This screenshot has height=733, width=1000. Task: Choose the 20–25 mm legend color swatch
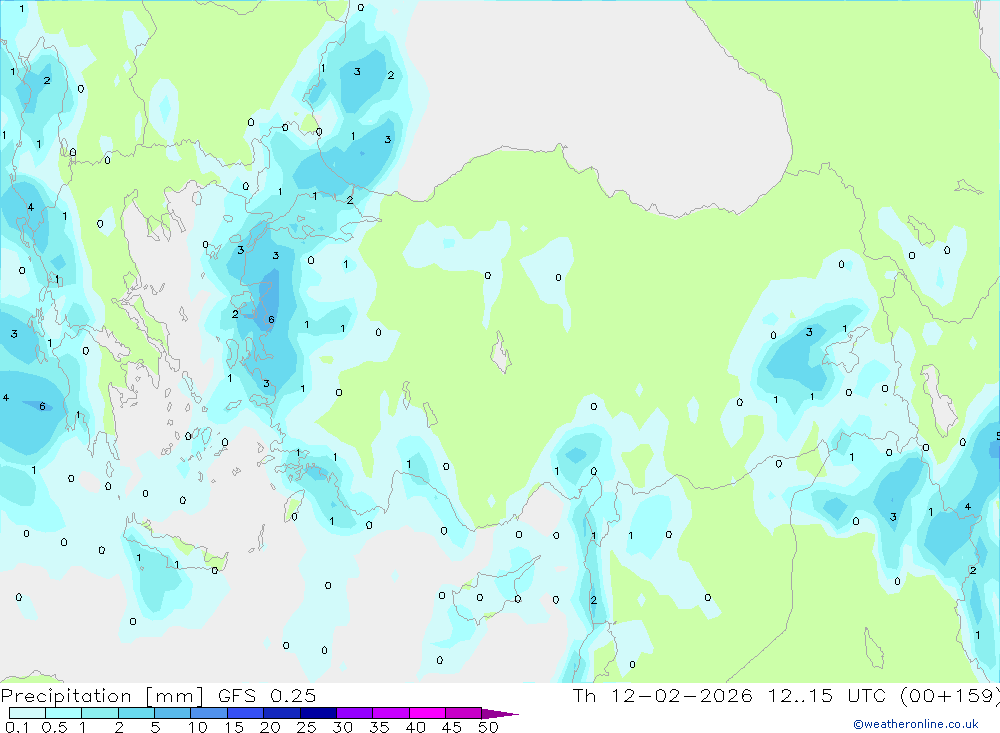(282, 713)
